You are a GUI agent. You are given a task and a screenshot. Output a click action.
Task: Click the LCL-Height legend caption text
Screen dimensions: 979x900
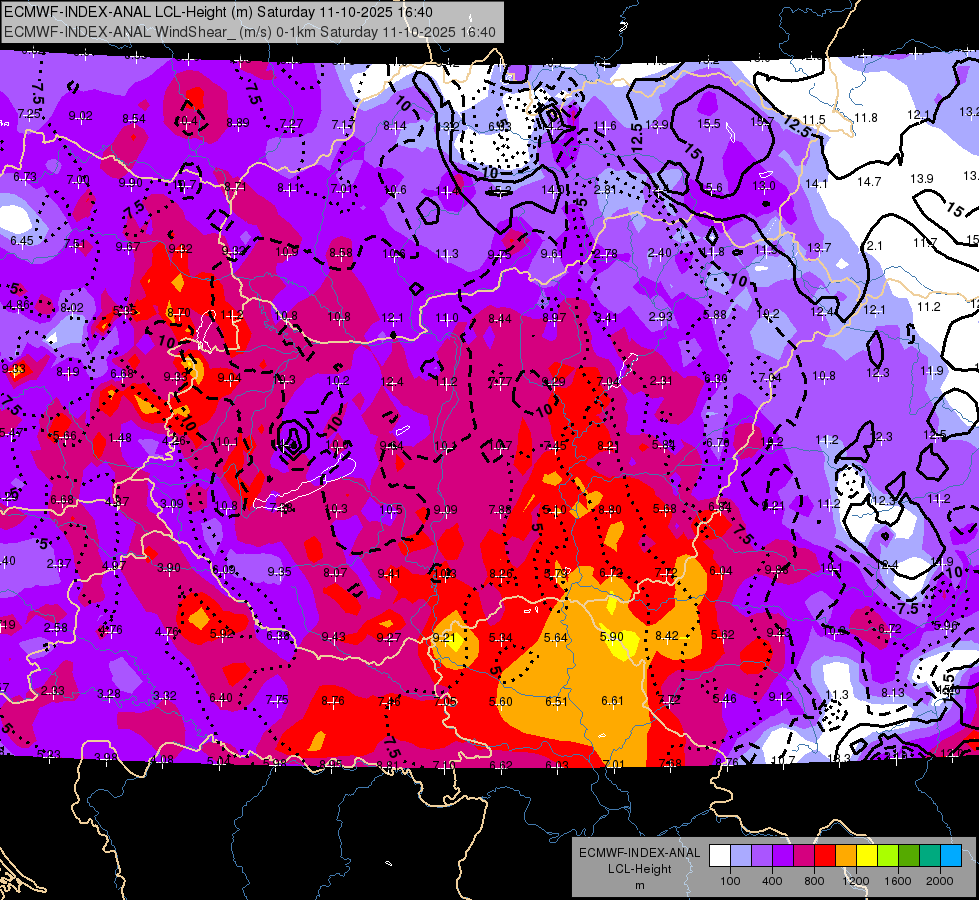[640, 869]
